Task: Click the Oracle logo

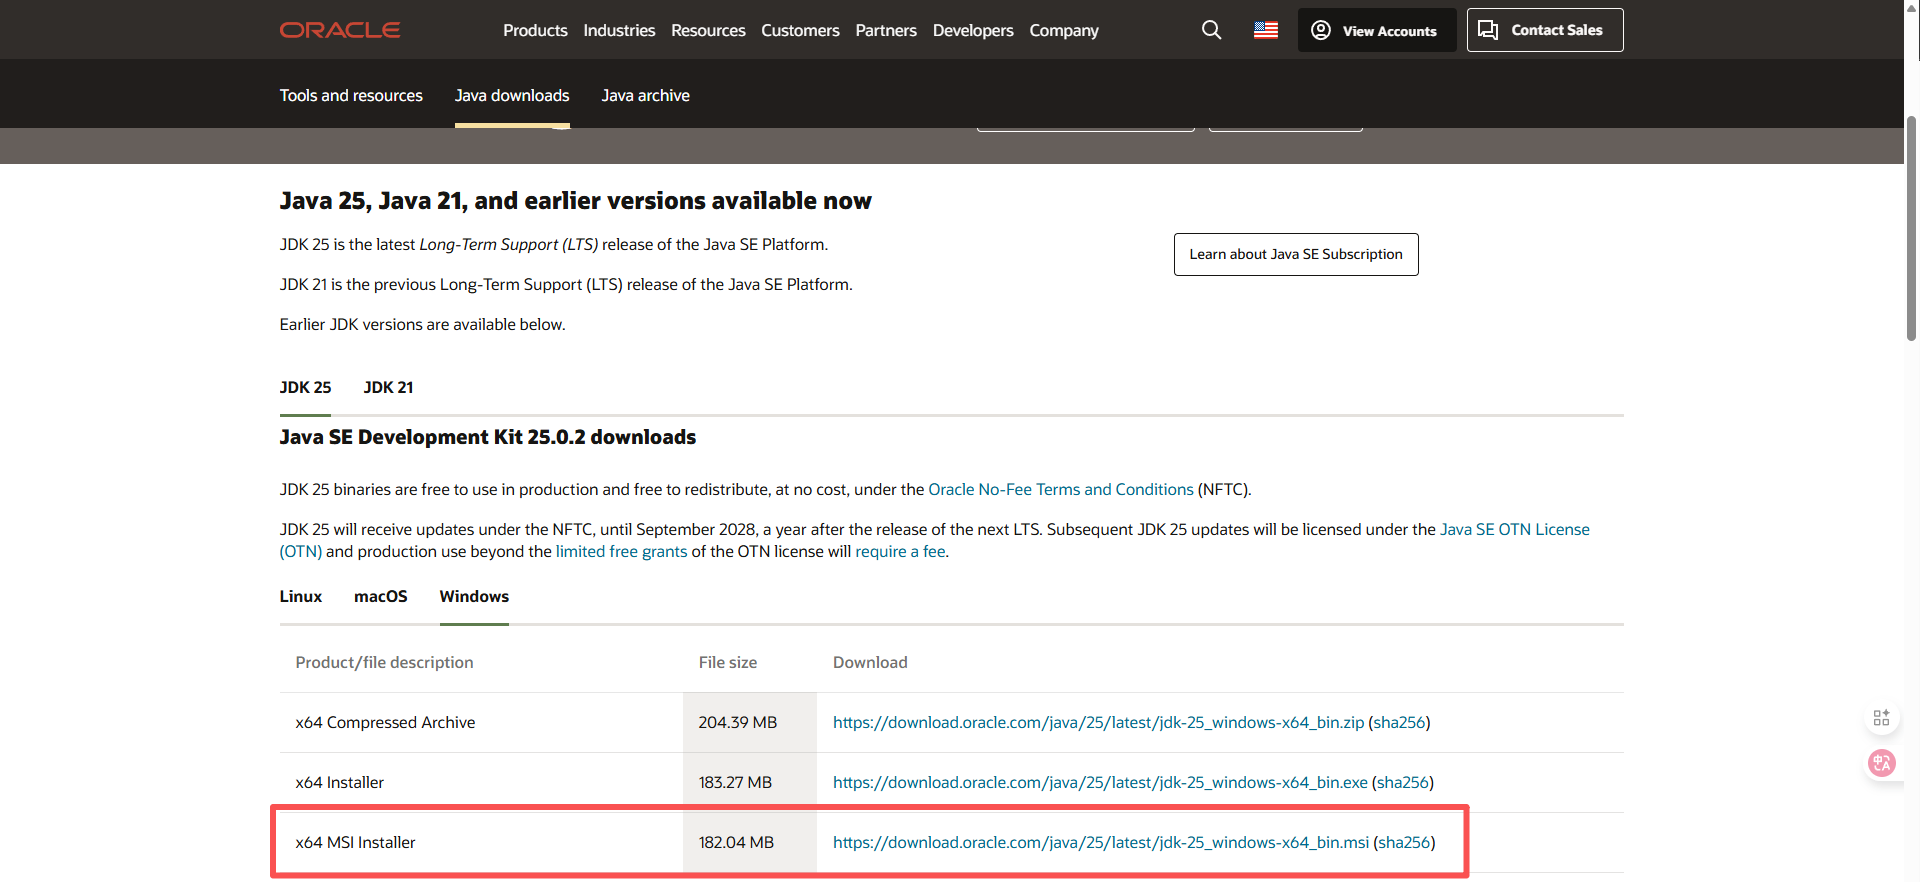Action: pyautogui.click(x=339, y=30)
